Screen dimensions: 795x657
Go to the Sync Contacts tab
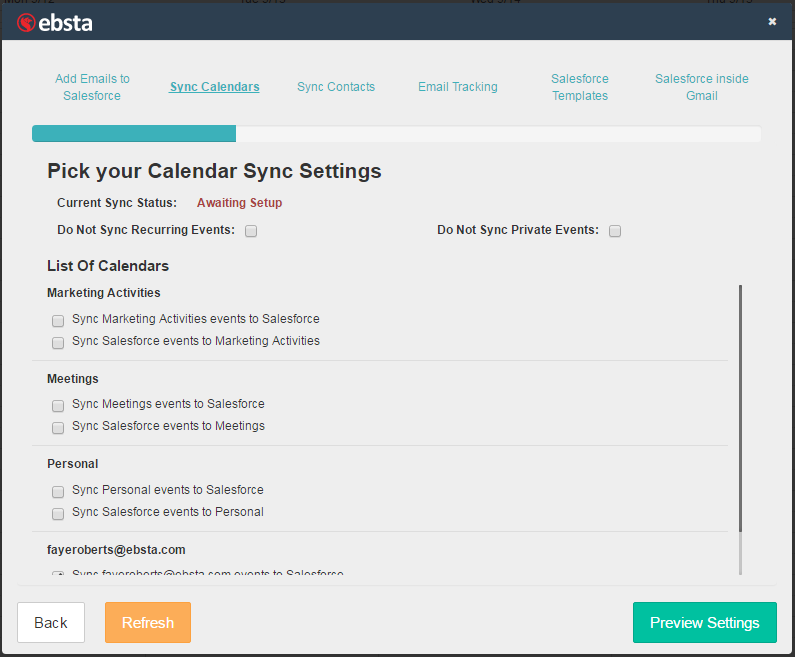336,87
